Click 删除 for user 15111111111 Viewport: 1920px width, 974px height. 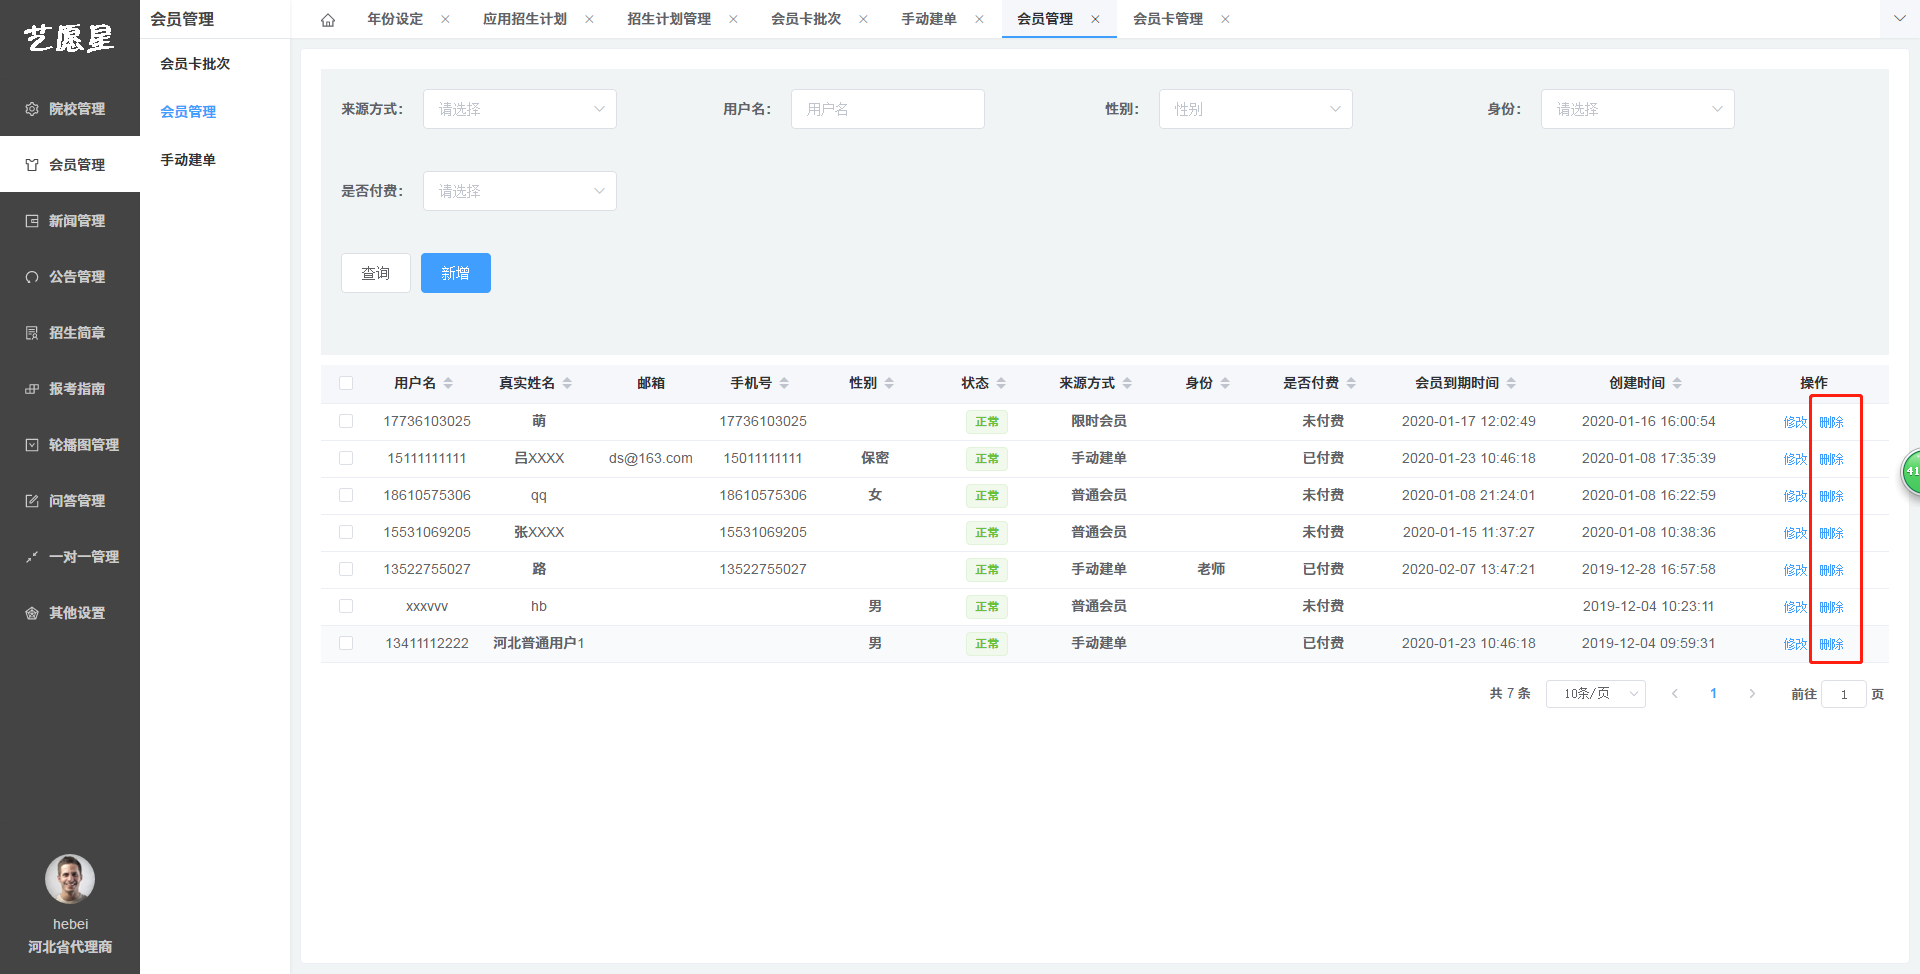(x=1831, y=459)
